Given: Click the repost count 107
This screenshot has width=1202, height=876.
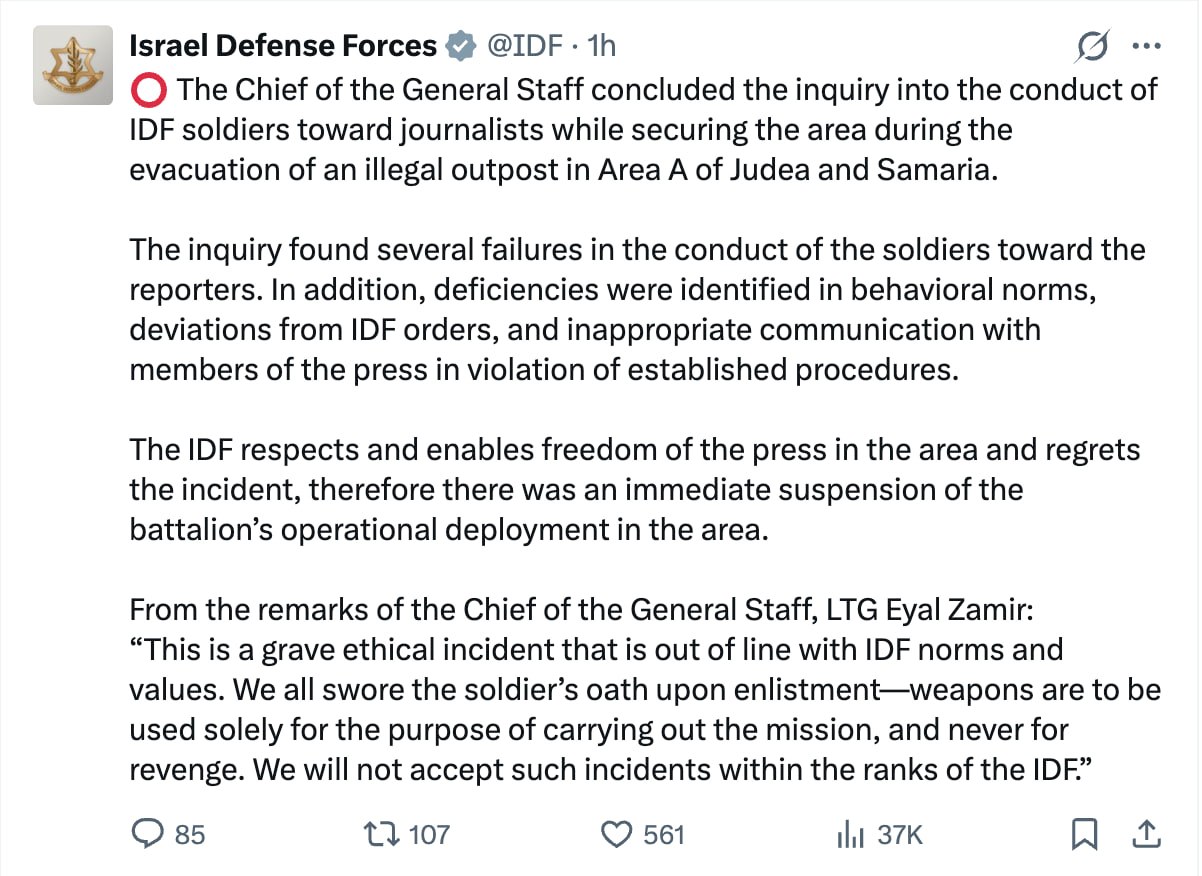Looking at the screenshot, I should (429, 833).
